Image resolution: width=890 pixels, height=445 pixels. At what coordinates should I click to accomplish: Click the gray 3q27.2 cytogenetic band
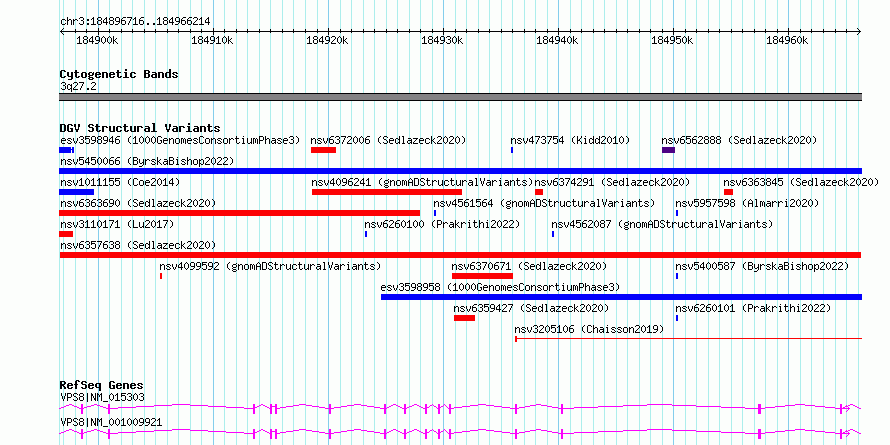point(461,97)
